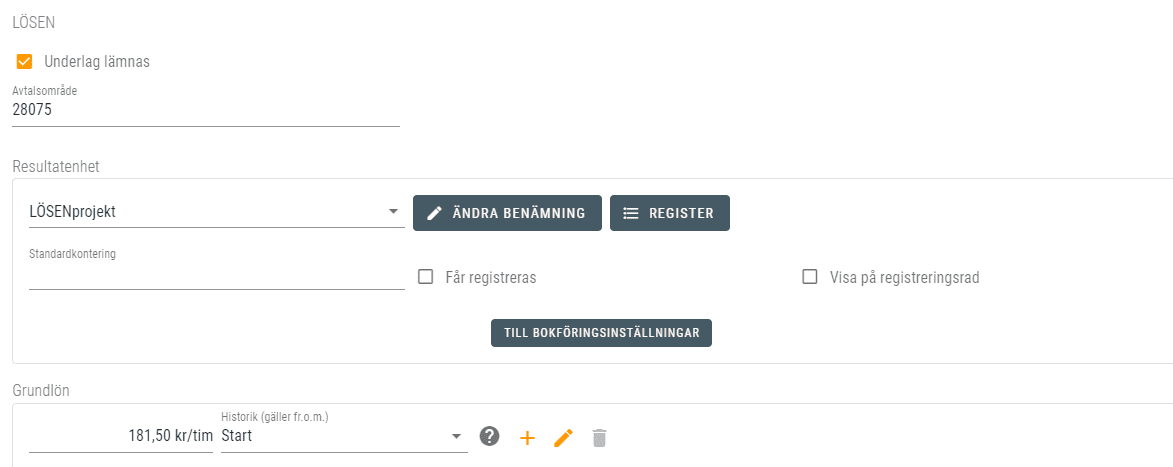Go to Till bokföringsinställningar
1173x467 pixels.
coord(601,332)
